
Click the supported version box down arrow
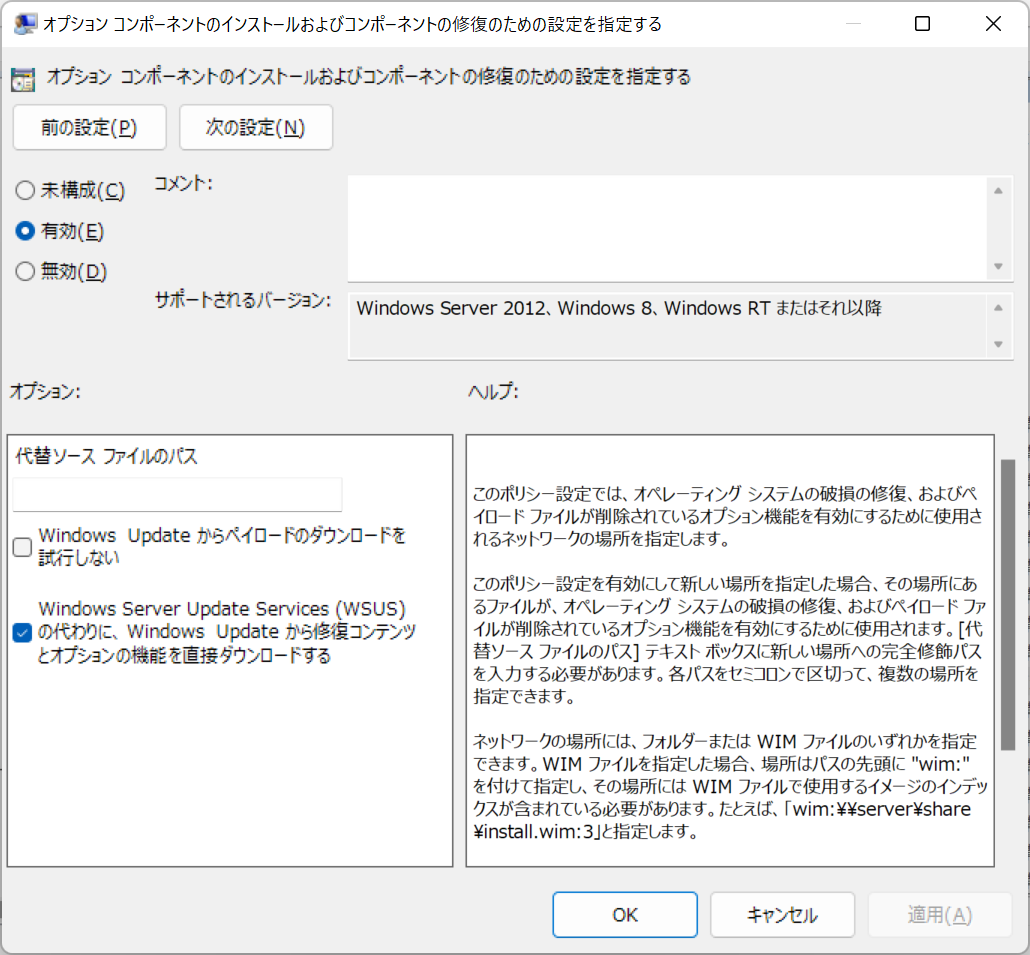998,344
